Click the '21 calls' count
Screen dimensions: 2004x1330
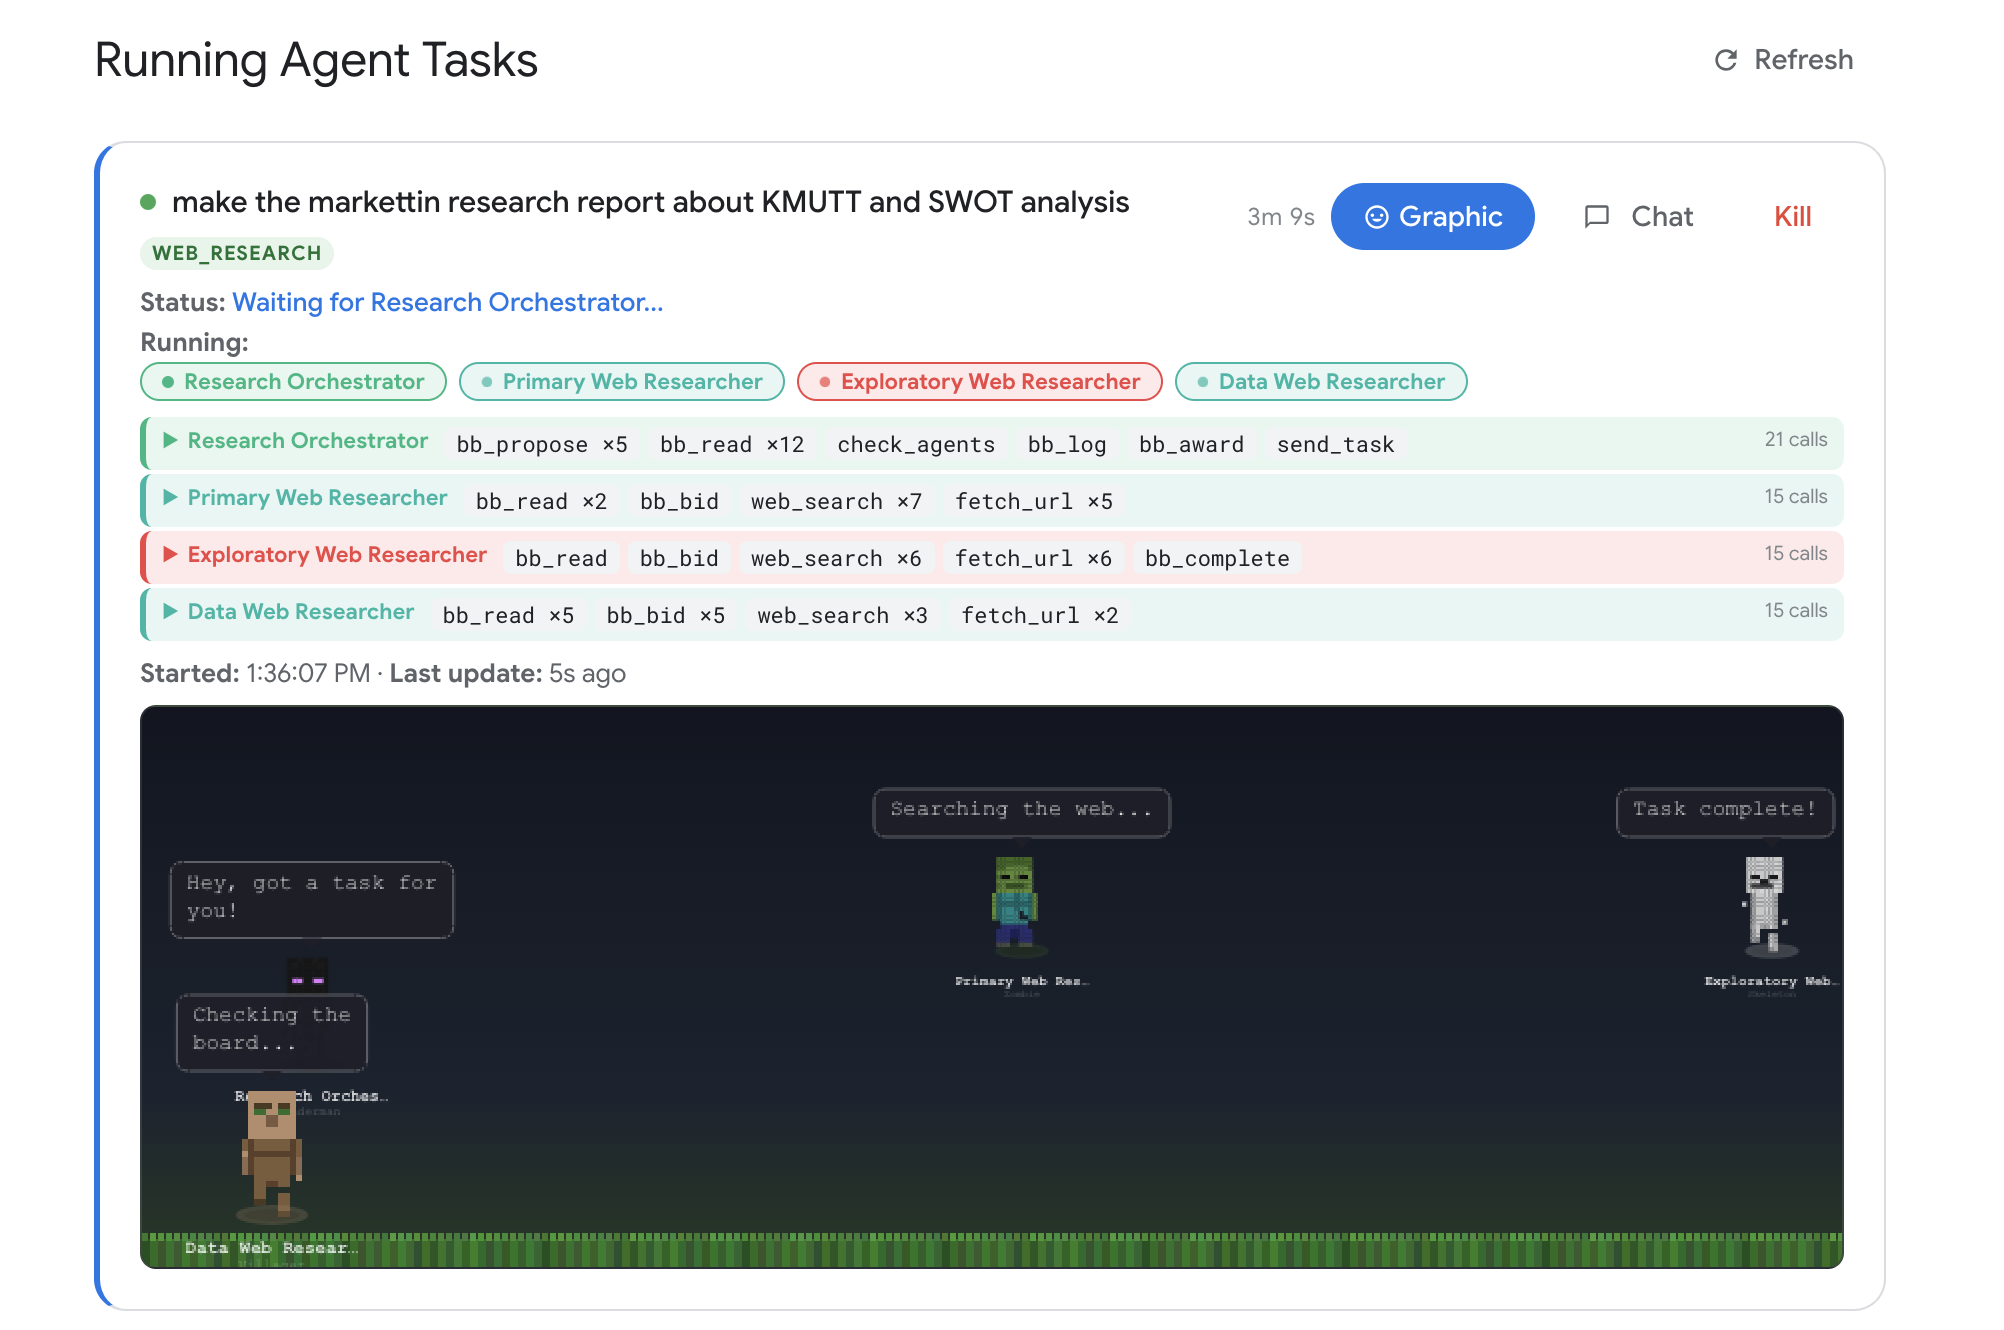tap(1795, 439)
